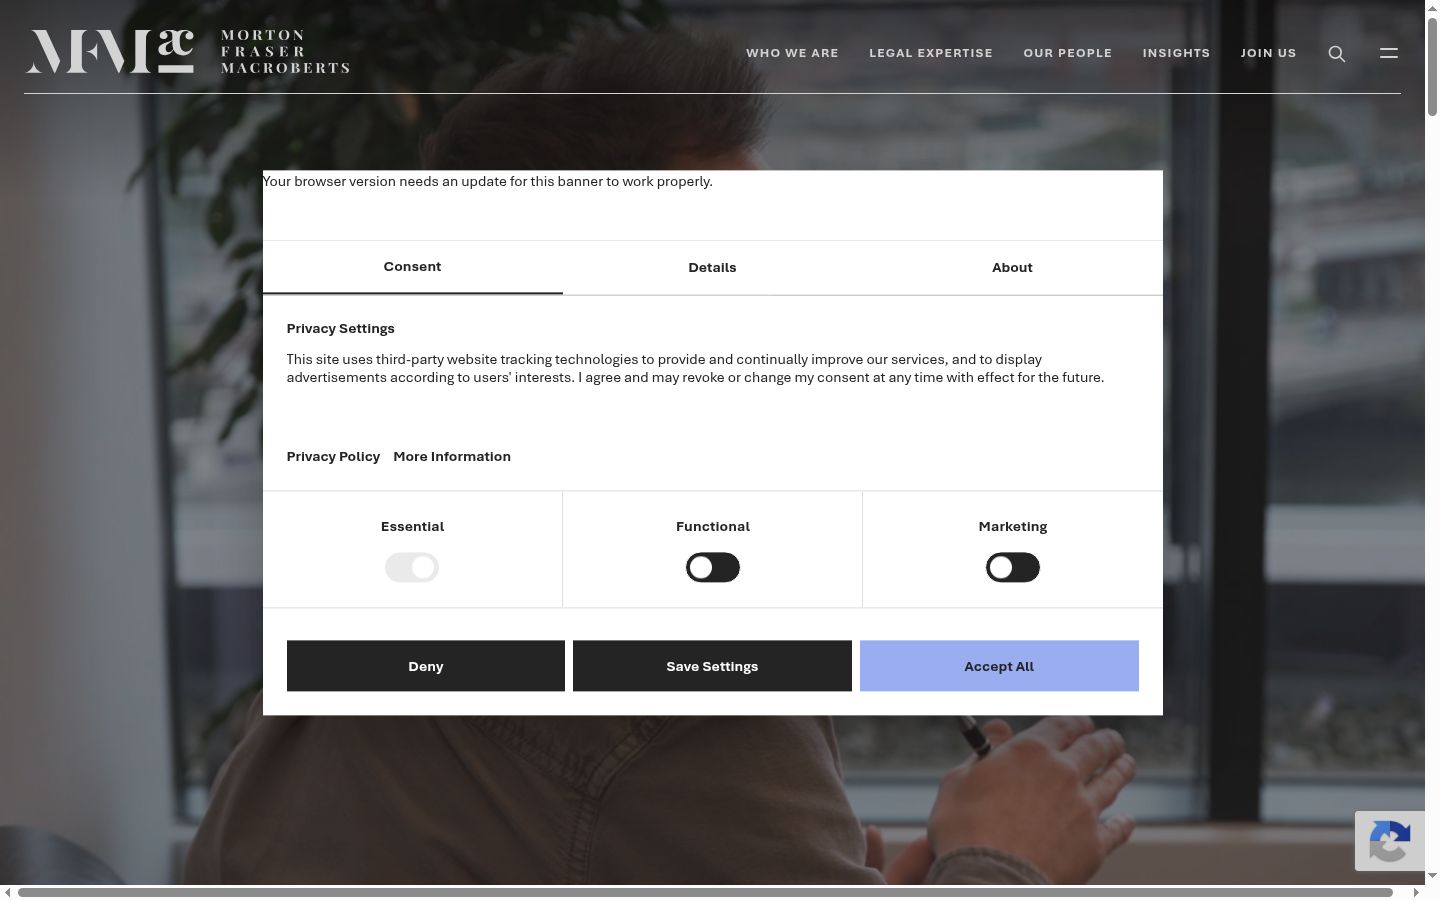Open the Privacy Policy link
The width and height of the screenshot is (1440, 900).
[333, 456]
